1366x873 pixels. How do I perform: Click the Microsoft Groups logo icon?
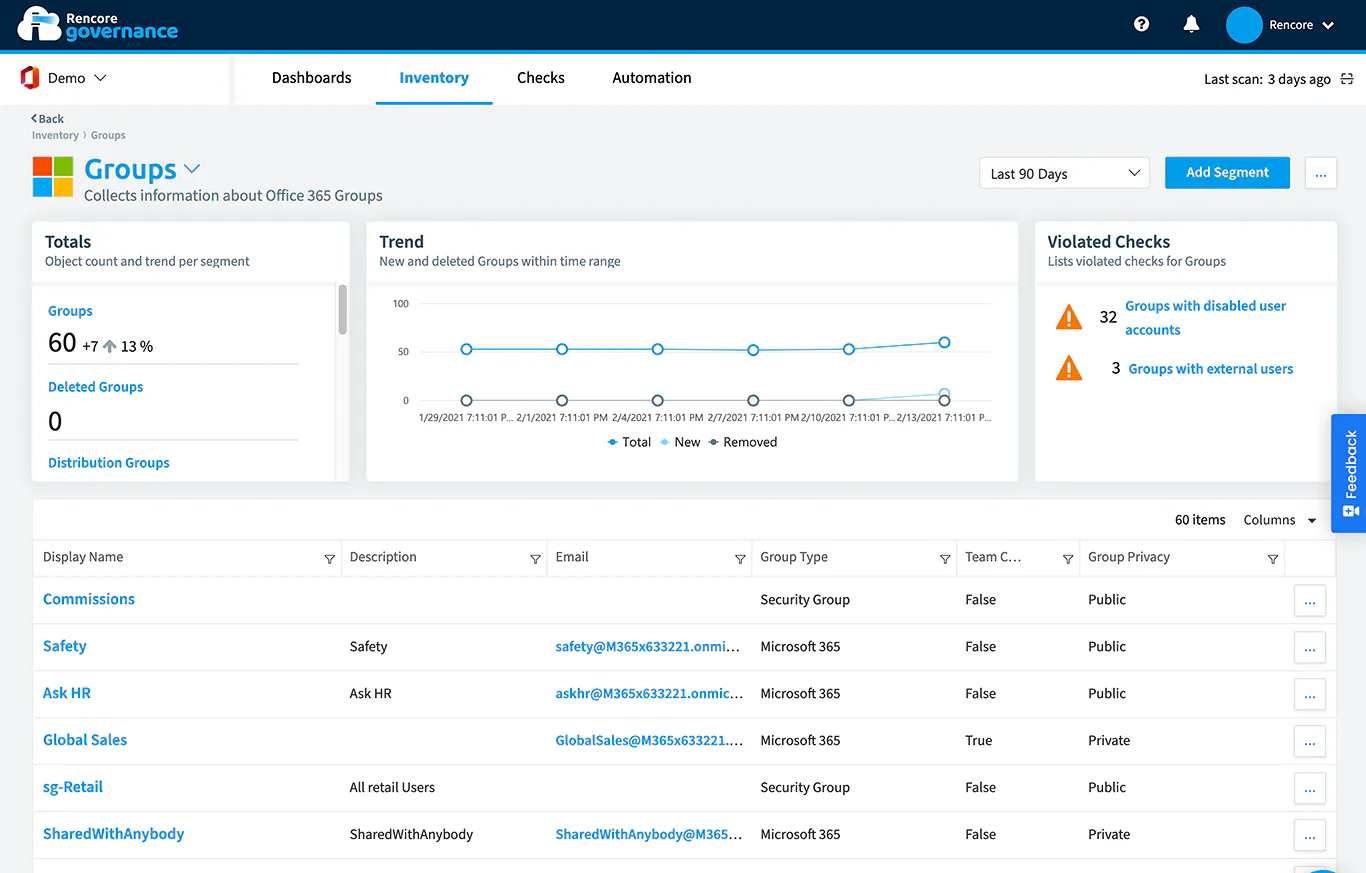coord(53,176)
